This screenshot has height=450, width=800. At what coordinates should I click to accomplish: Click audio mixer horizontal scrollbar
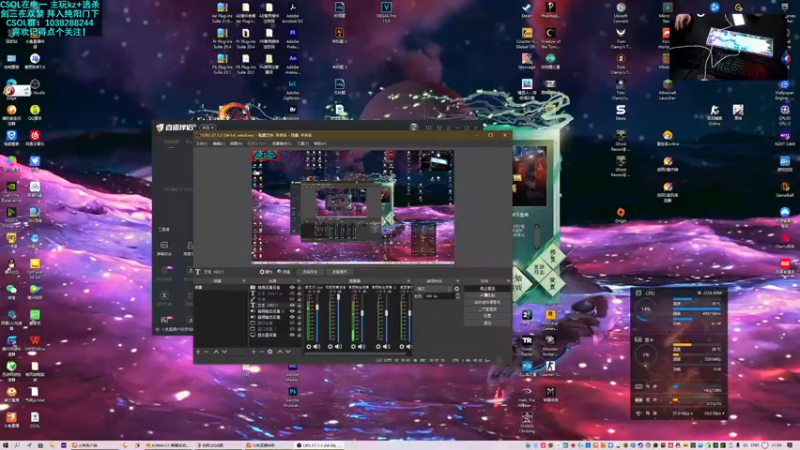click(356, 353)
